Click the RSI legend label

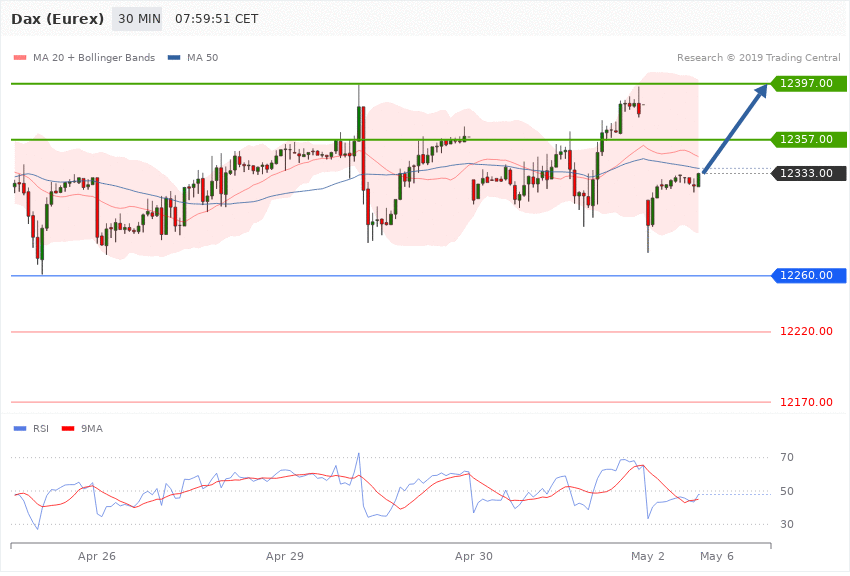coord(41,429)
